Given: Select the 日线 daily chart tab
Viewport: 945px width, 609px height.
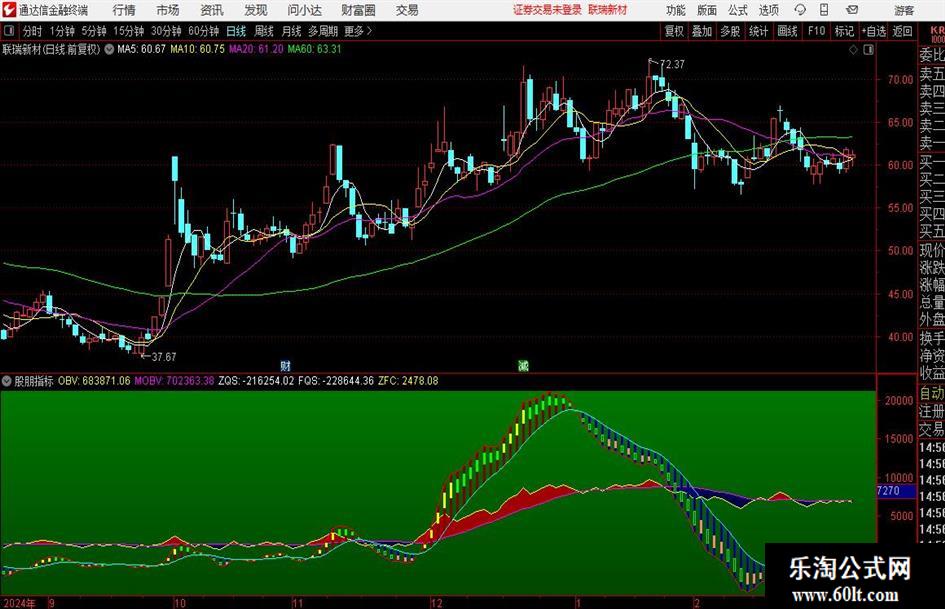Looking at the screenshot, I should tap(236, 31).
